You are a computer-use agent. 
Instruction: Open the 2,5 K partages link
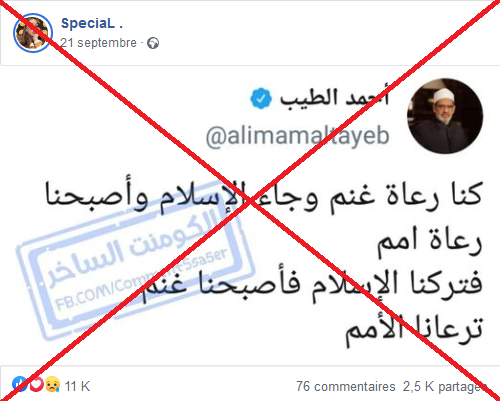(444, 386)
